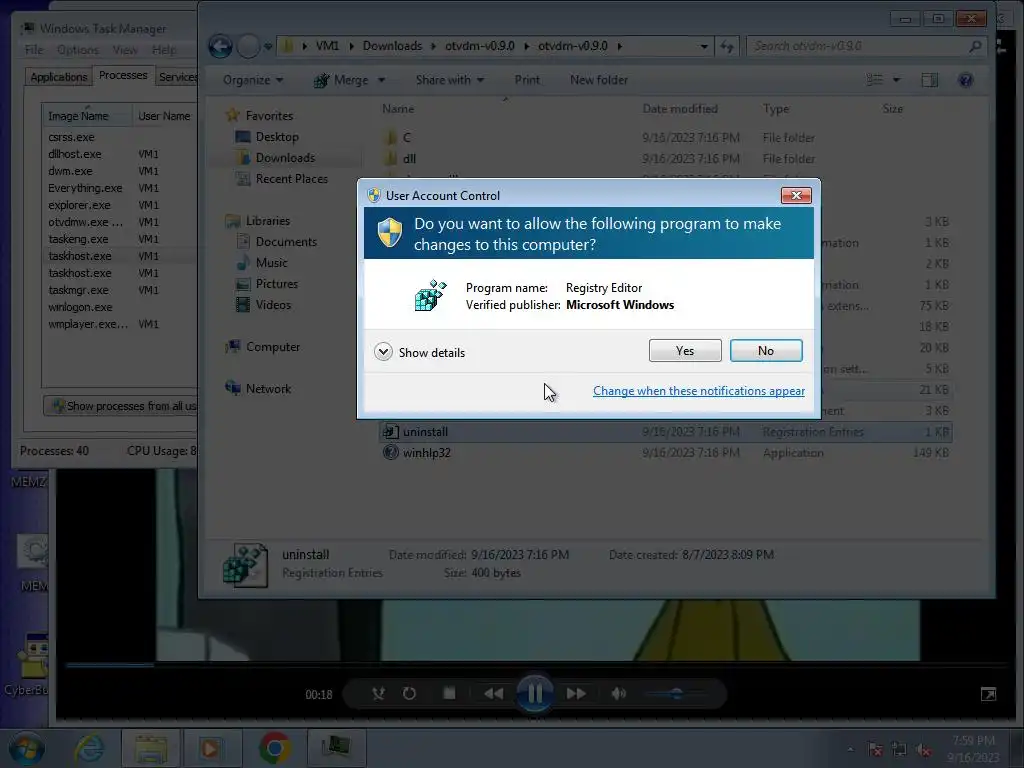
Task: Select the winhlp32 application file
Action: [x=426, y=453]
